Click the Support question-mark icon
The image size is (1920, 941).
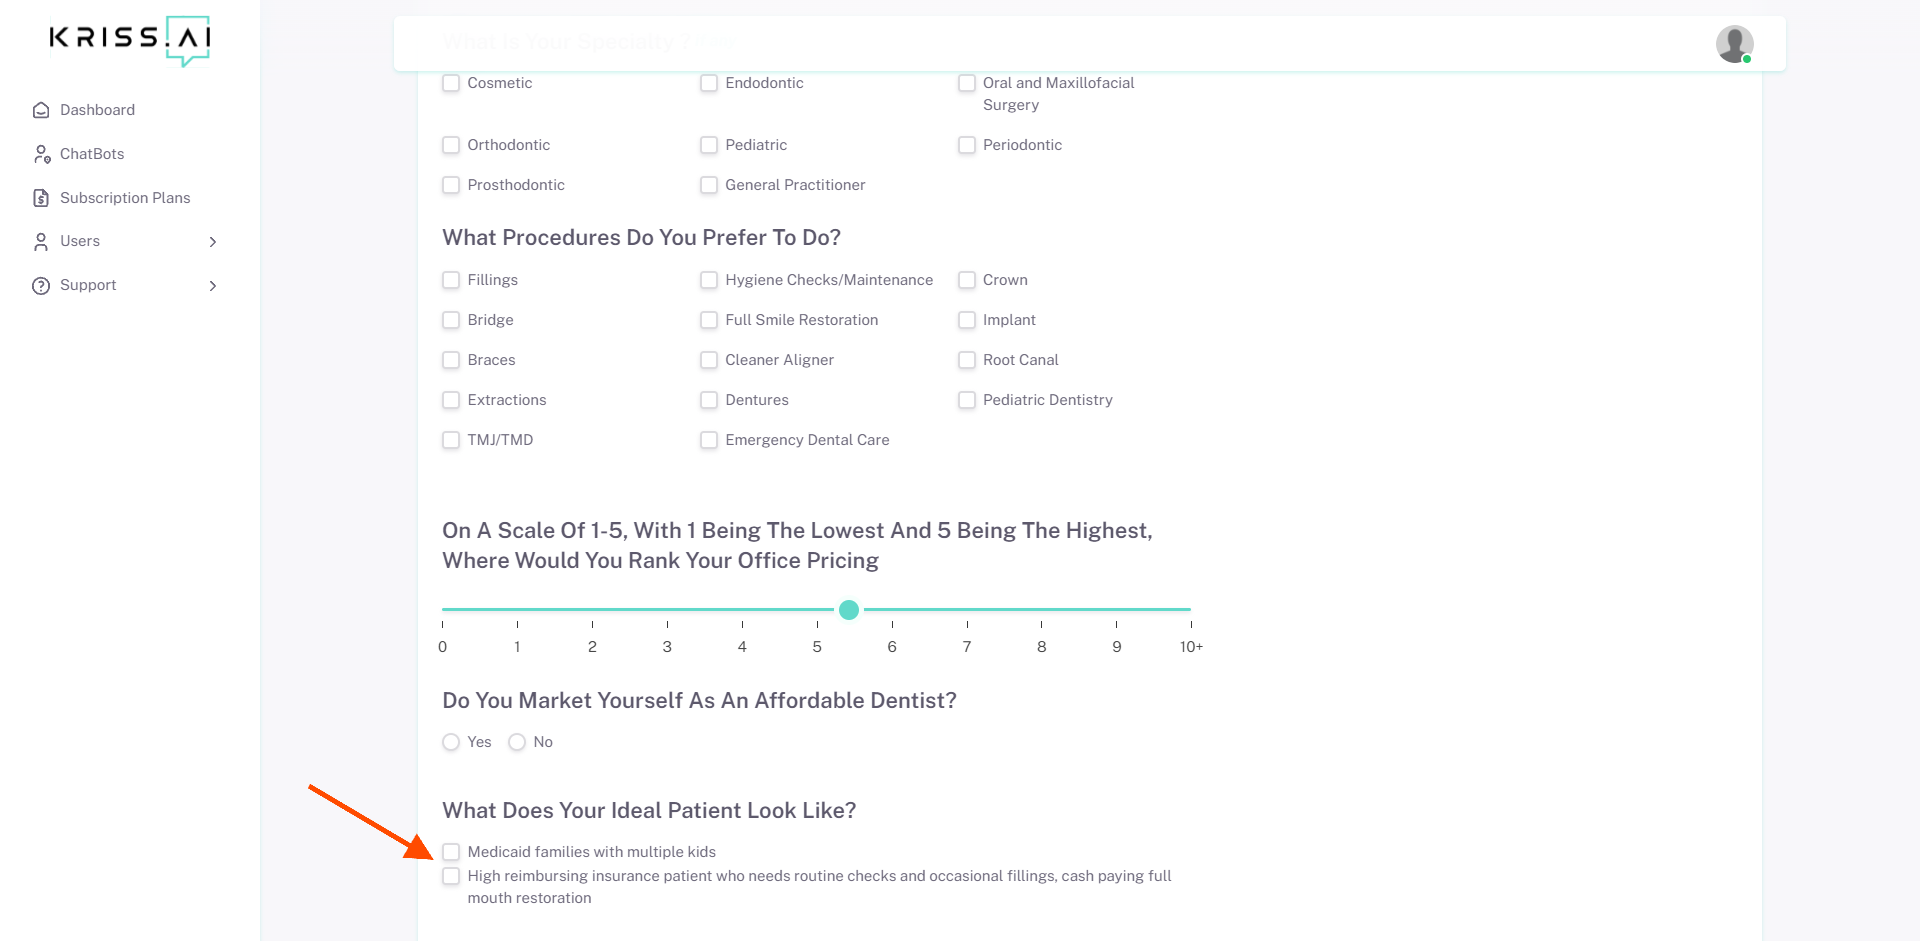point(41,286)
